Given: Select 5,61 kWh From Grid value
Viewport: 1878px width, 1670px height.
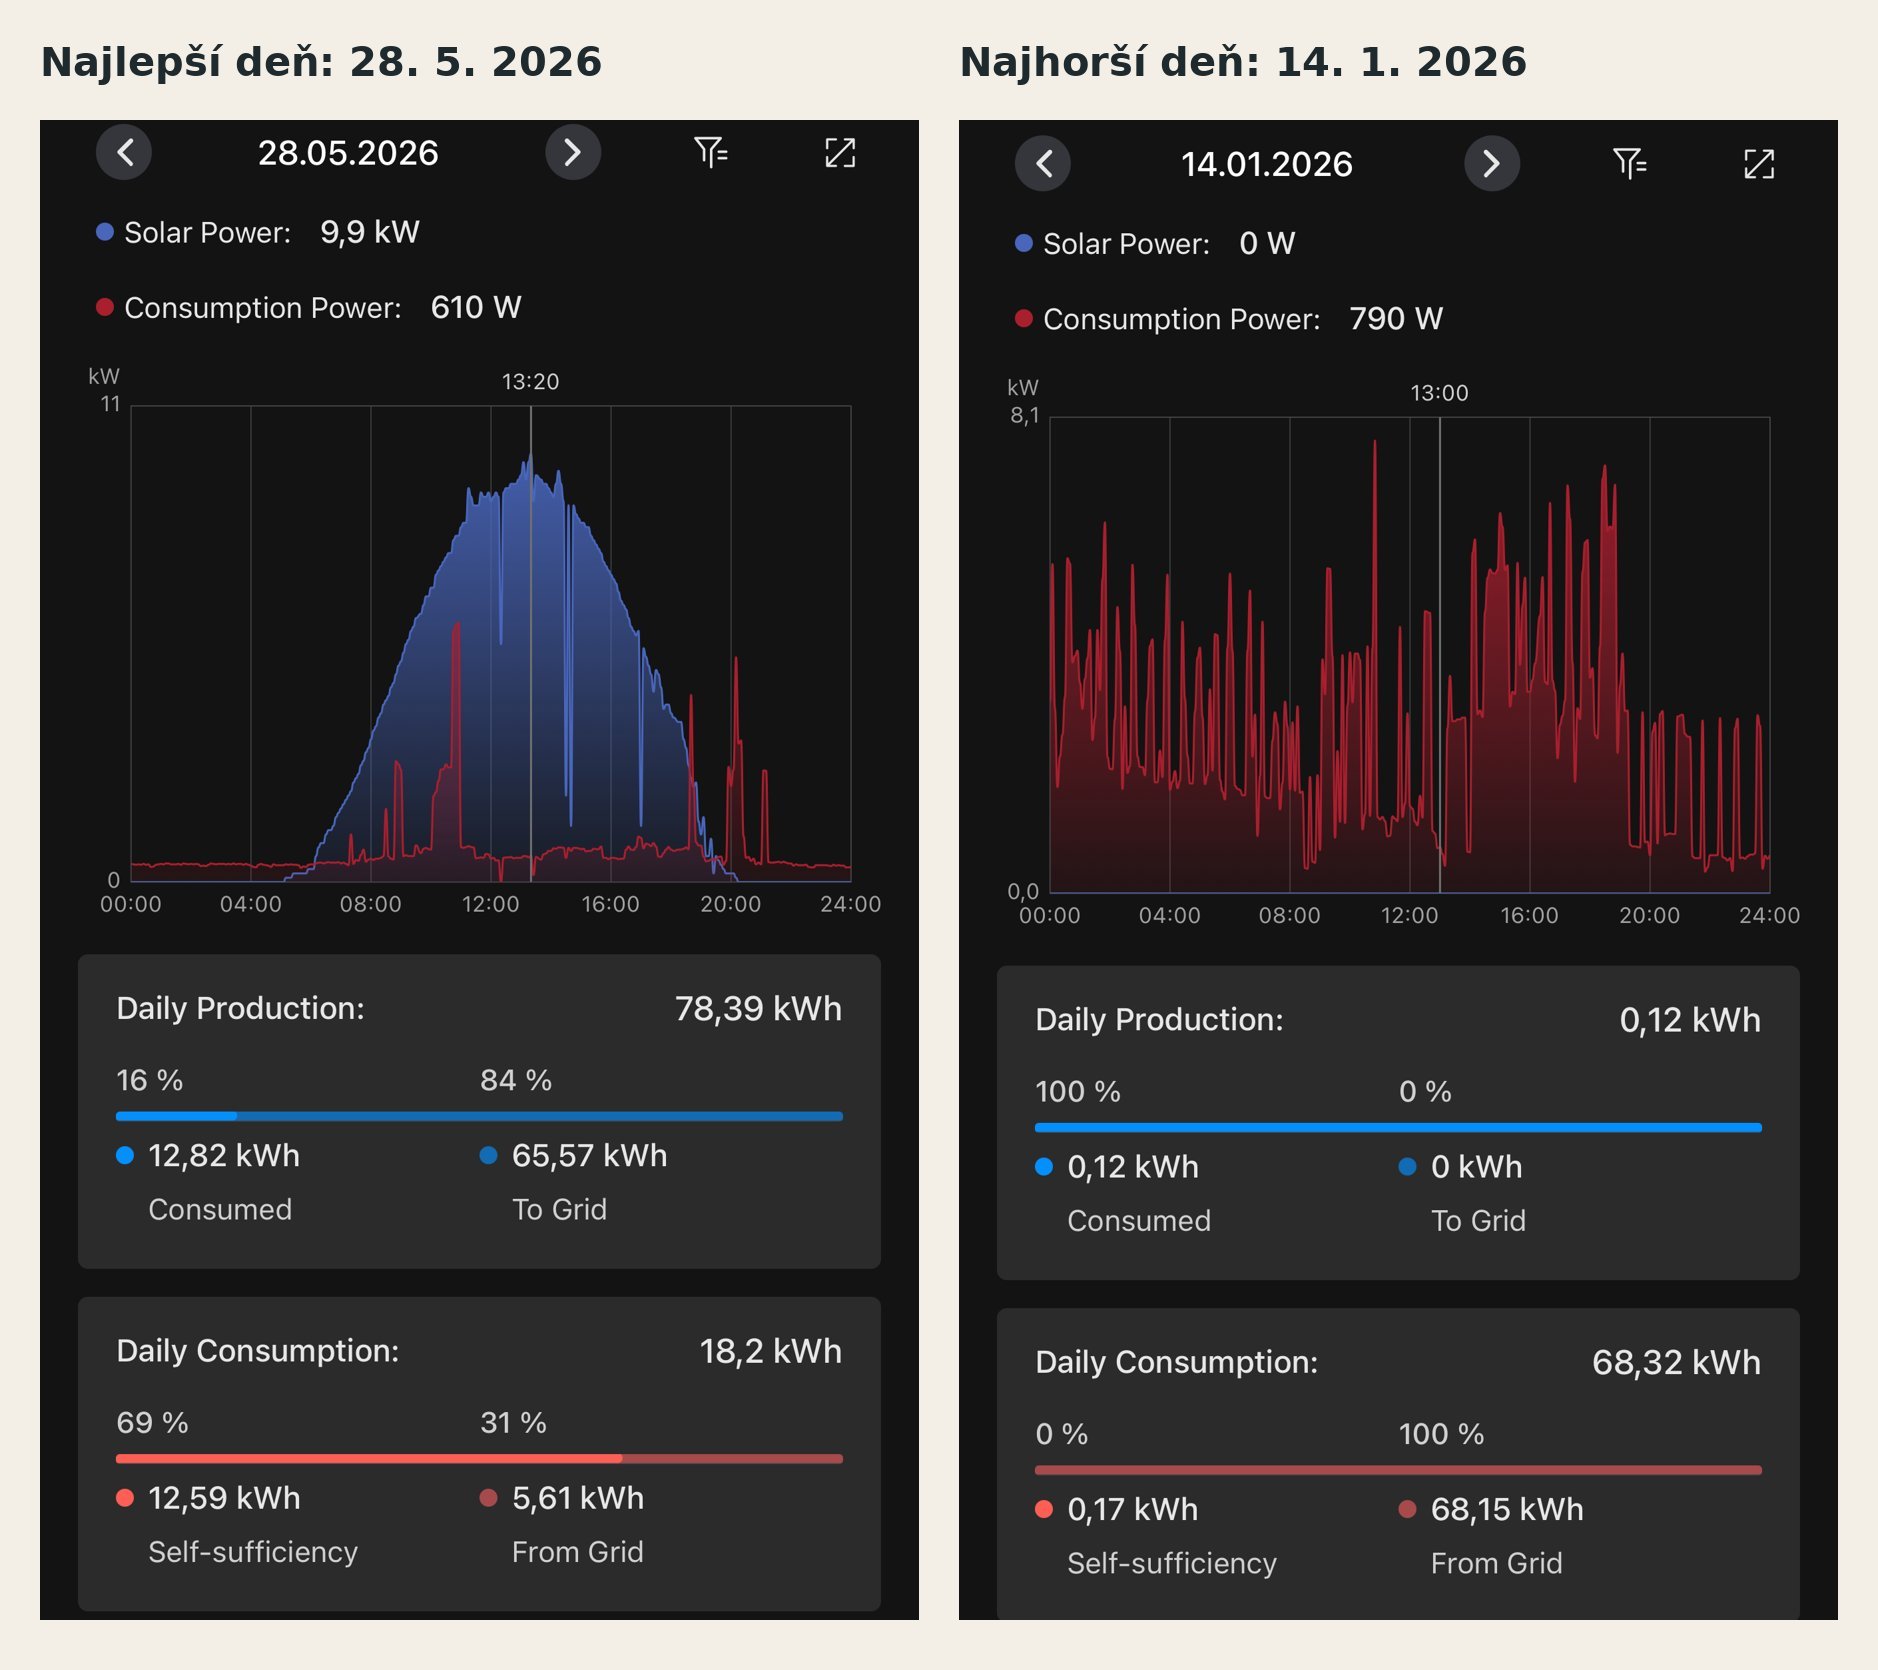Looking at the screenshot, I should (x=578, y=1498).
